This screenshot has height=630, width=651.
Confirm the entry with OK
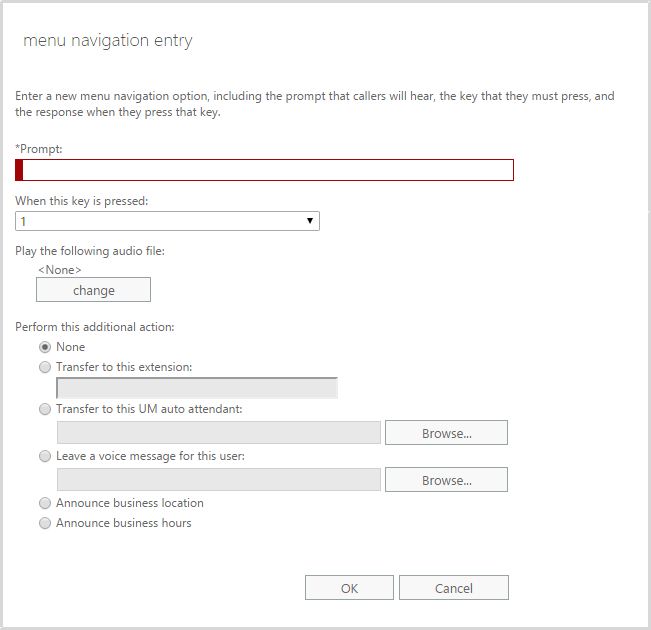[x=349, y=588]
